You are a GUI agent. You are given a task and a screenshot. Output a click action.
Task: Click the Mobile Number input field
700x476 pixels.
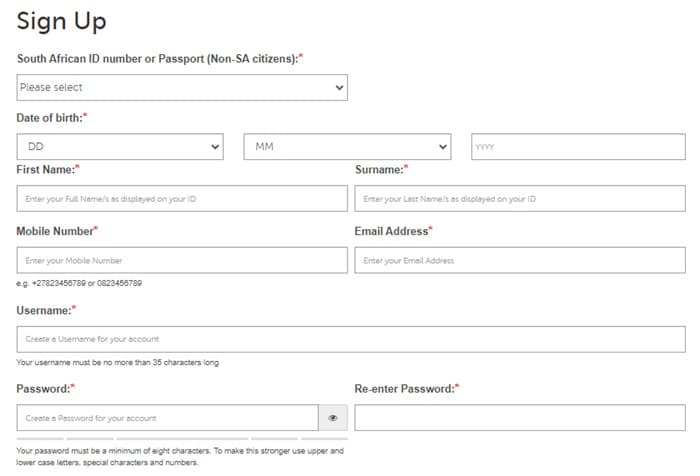[x=182, y=260]
